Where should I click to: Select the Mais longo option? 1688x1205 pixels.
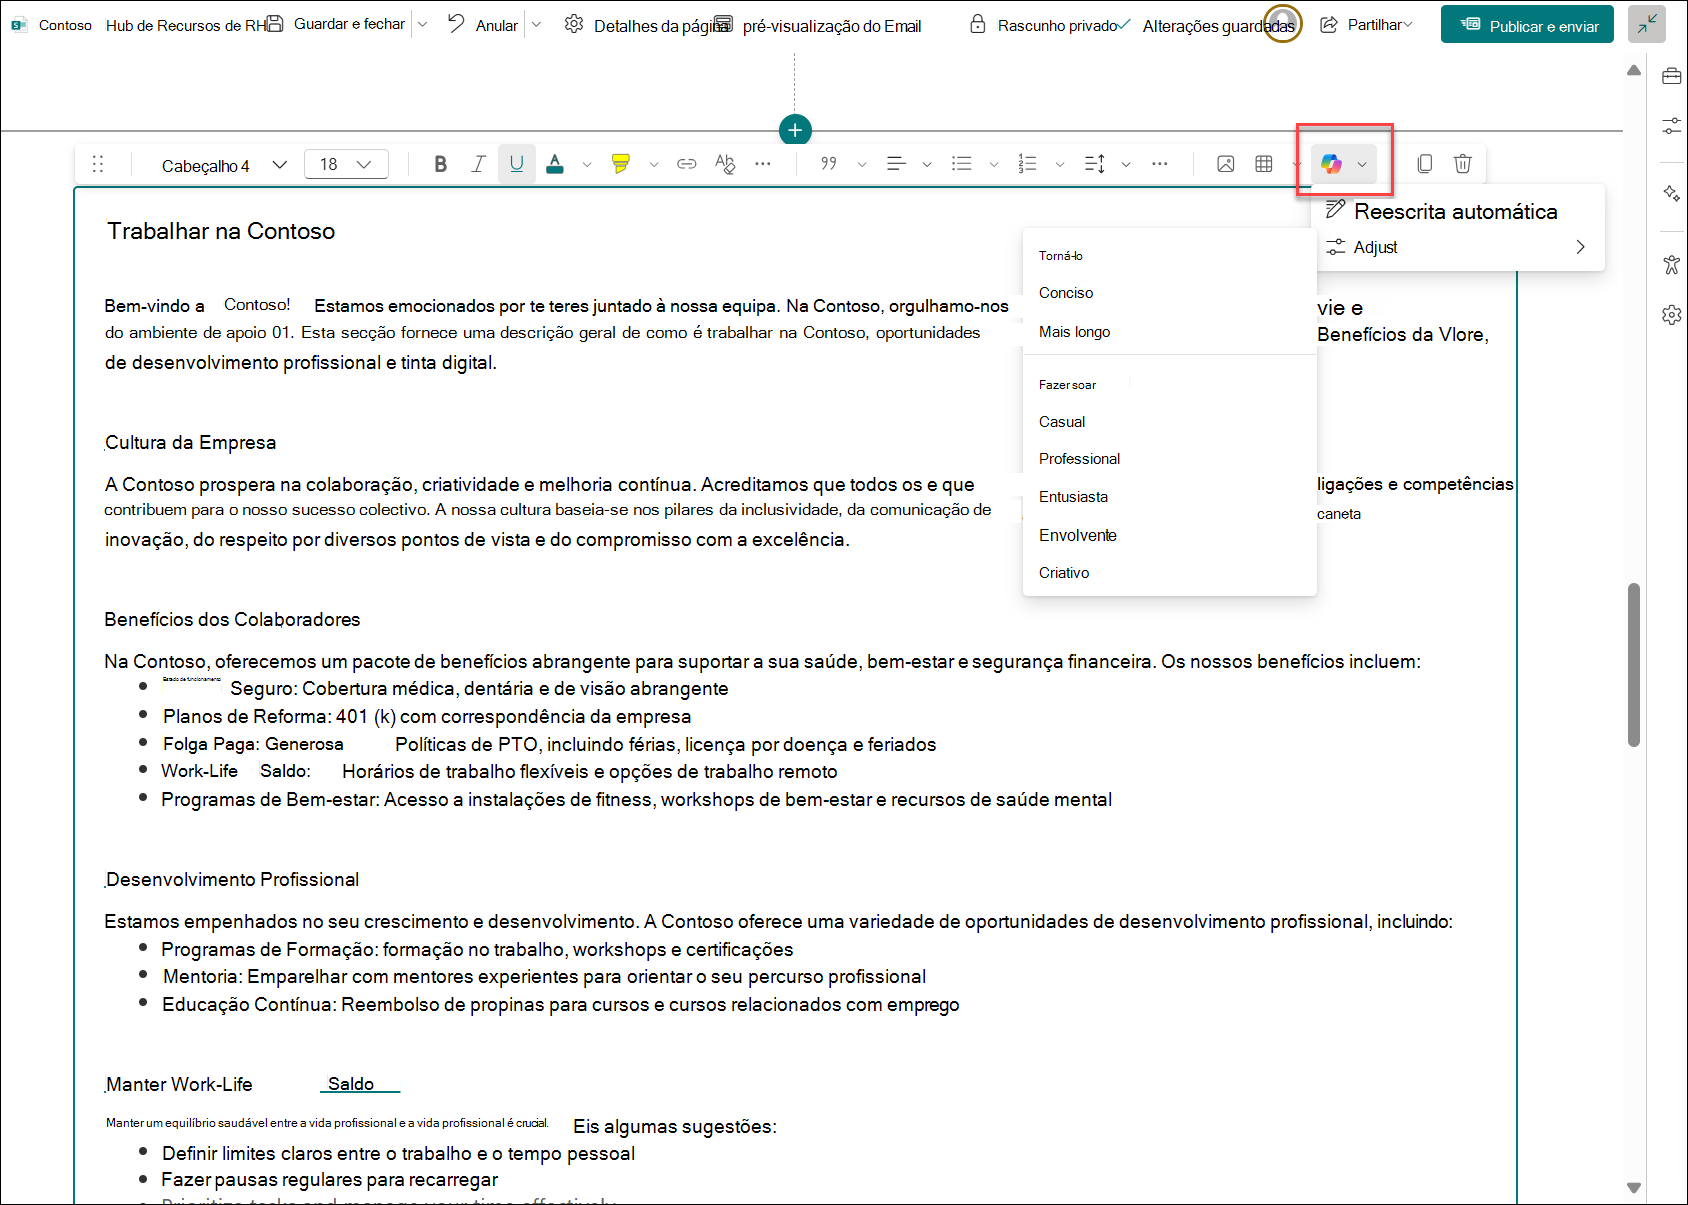tap(1075, 332)
